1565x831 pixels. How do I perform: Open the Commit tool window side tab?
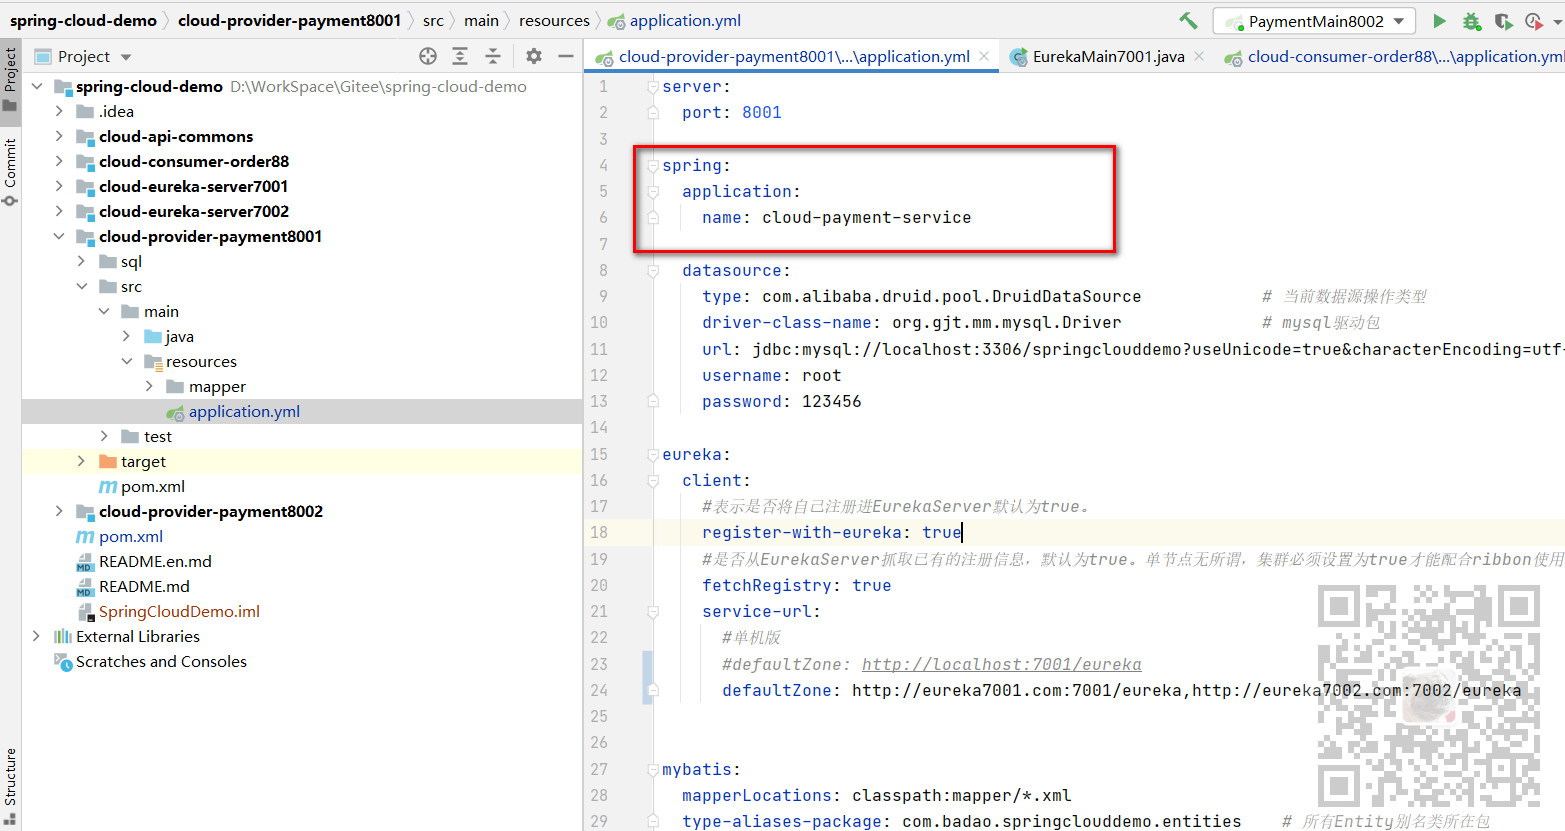point(10,171)
